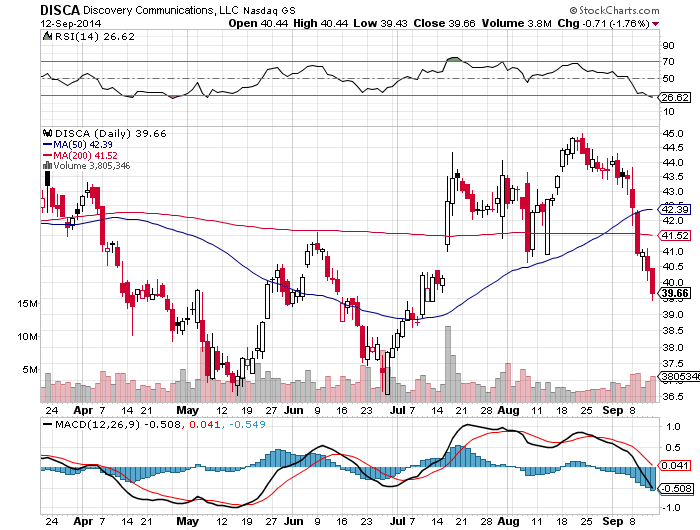Click the green RSI indicator icon

(47, 36)
